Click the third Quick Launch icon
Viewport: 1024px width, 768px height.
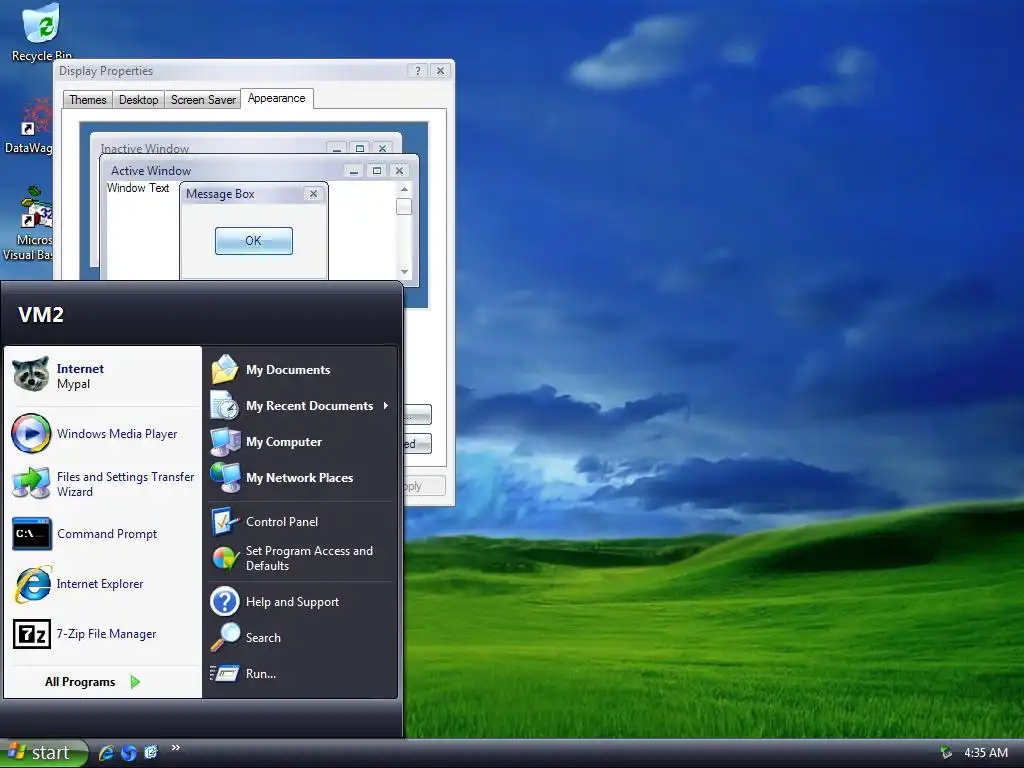point(151,752)
